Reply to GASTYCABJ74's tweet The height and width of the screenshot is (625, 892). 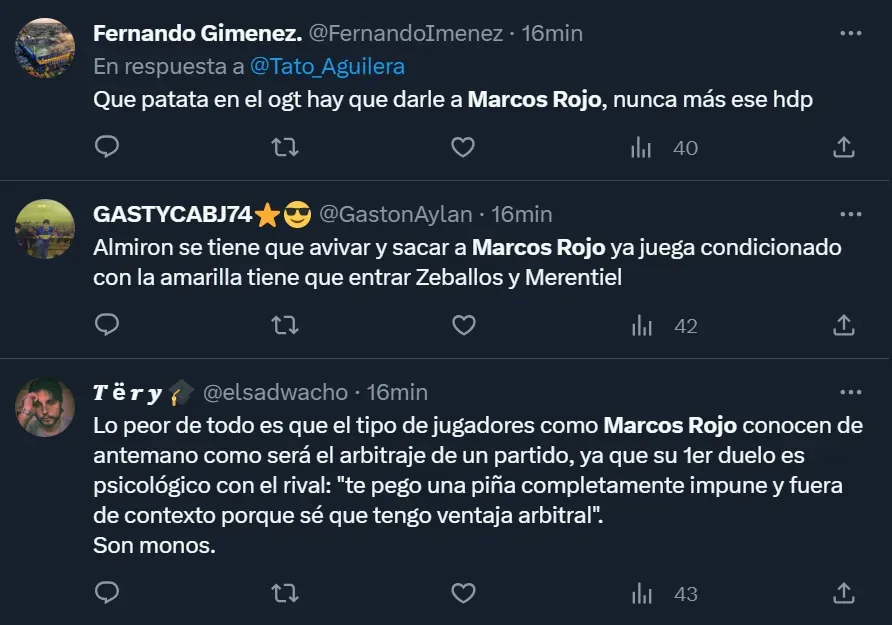click(107, 325)
